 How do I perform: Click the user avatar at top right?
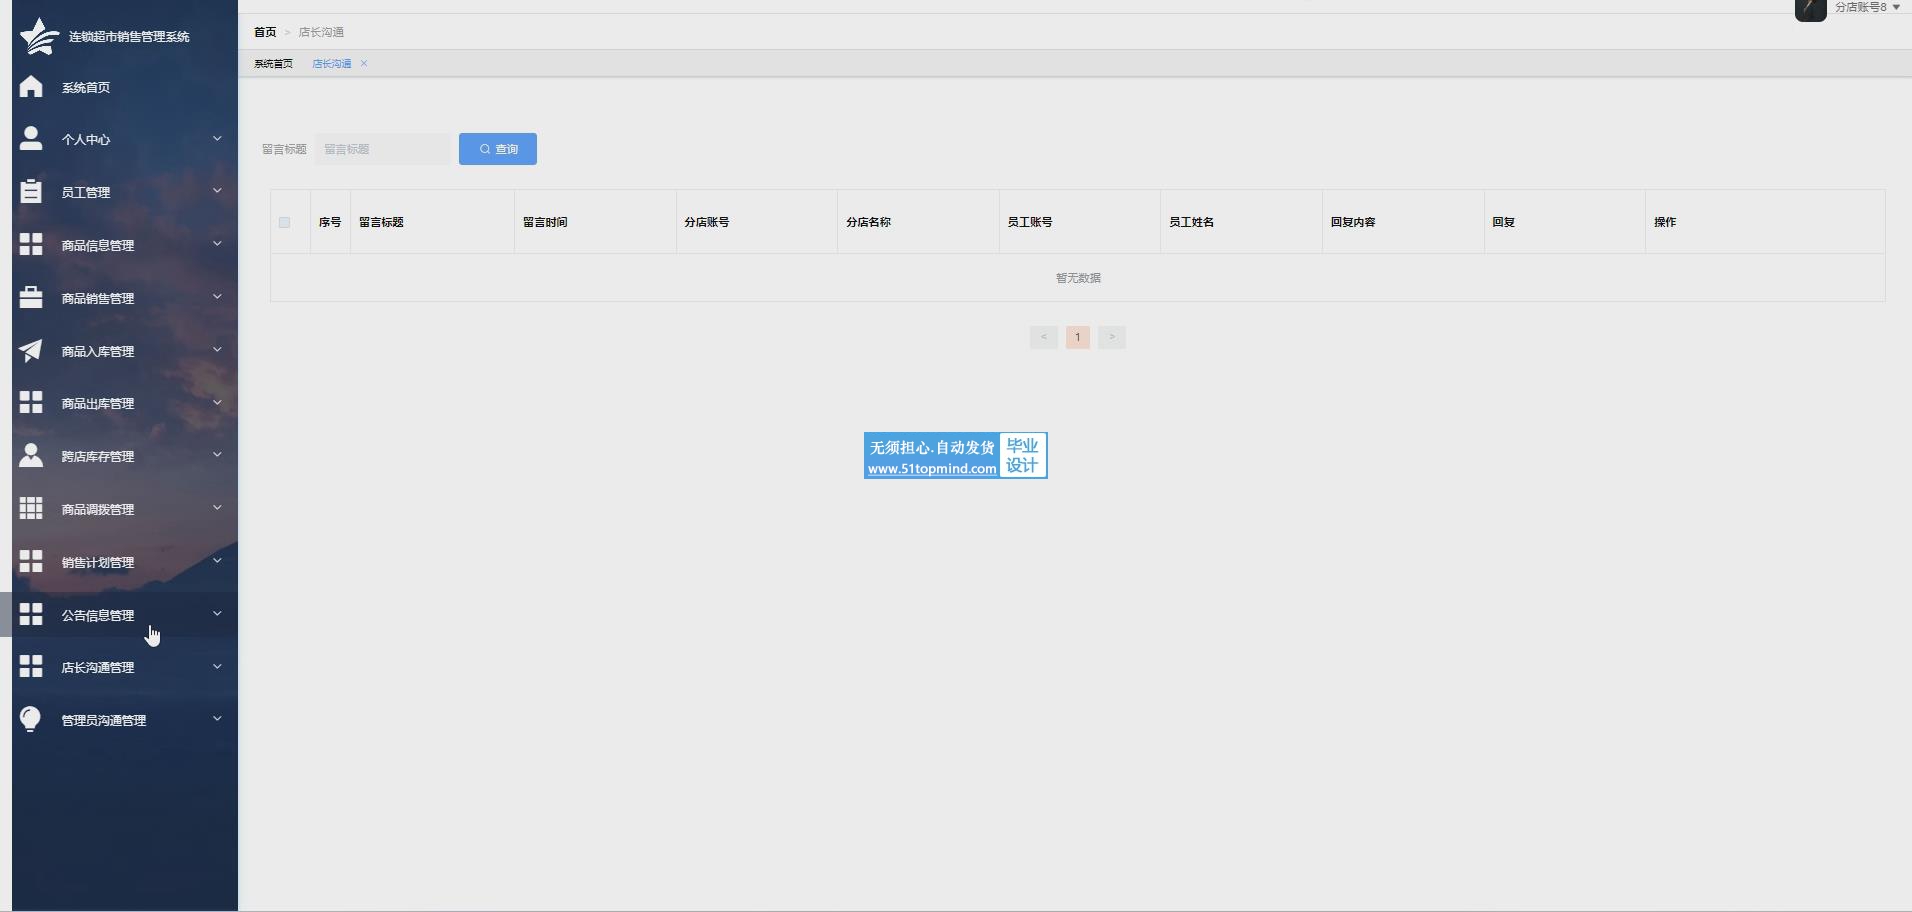(1810, 9)
